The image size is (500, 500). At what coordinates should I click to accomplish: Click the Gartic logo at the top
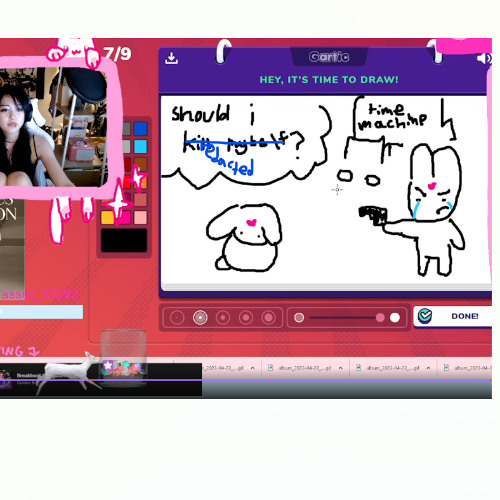(329, 57)
